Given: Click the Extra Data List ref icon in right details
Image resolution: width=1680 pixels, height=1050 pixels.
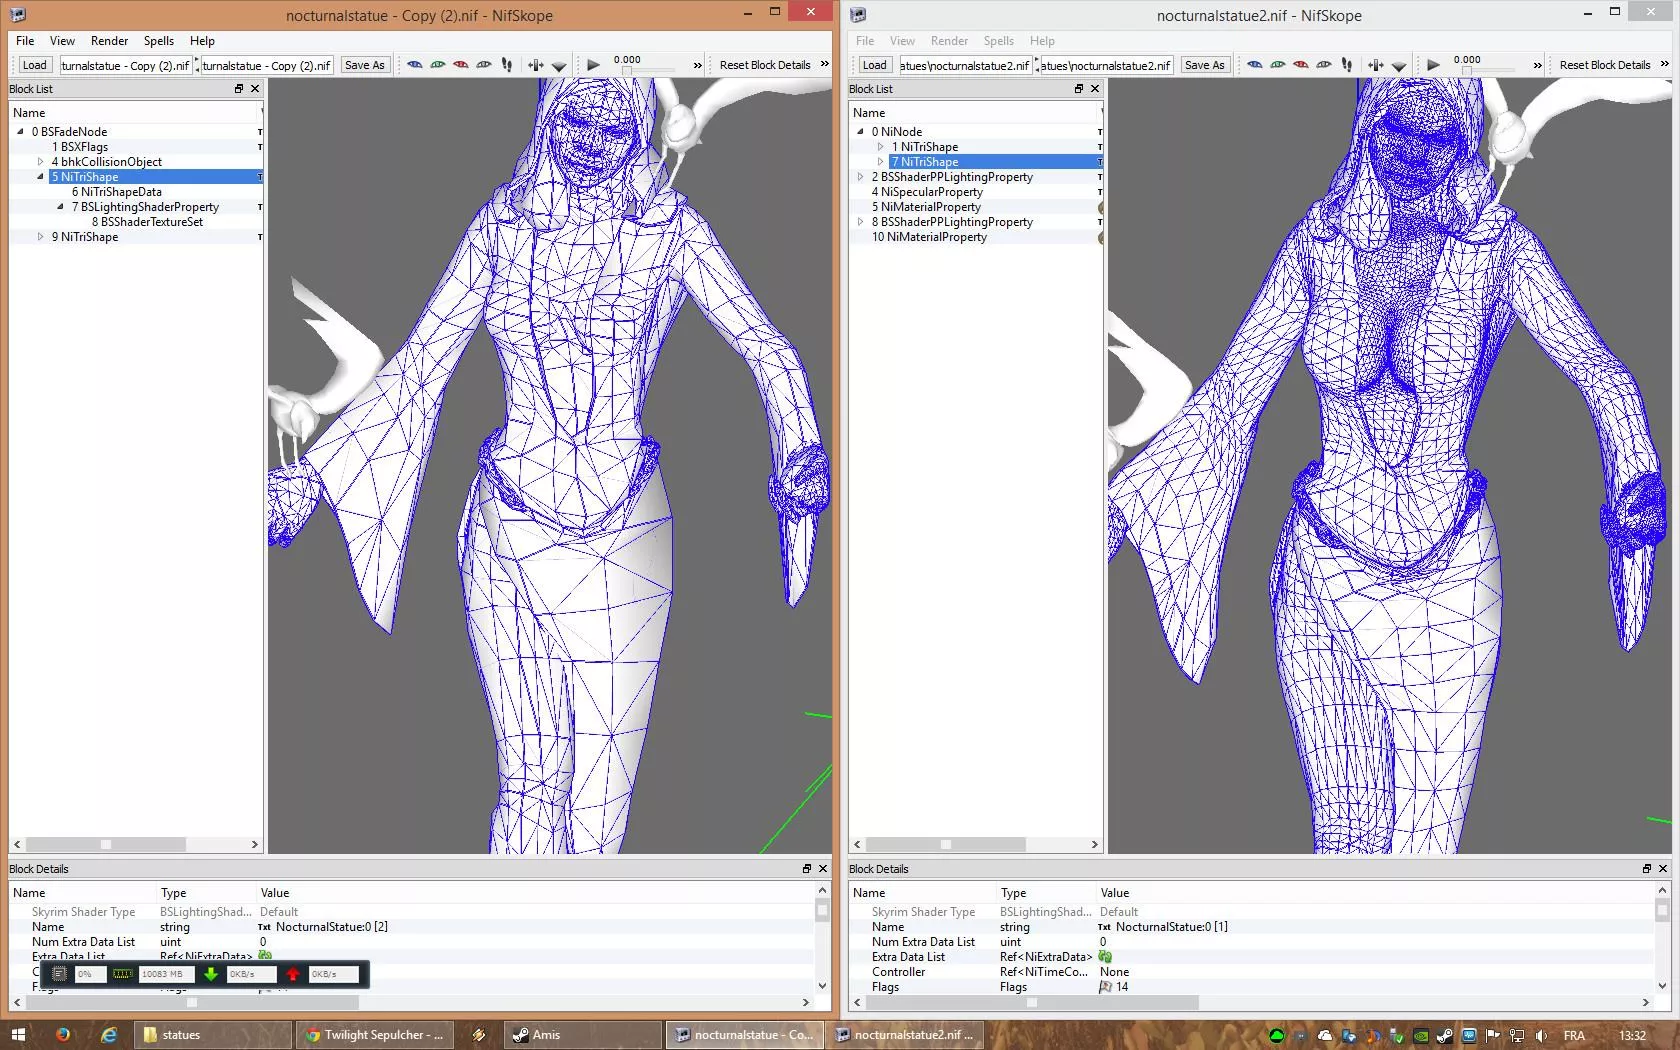Looking at the screenshot, I should [1105, 957].
